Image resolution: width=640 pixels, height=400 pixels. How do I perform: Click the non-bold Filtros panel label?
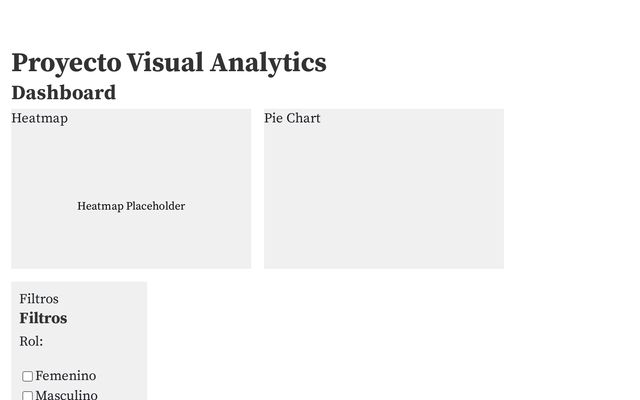(39, 299)
